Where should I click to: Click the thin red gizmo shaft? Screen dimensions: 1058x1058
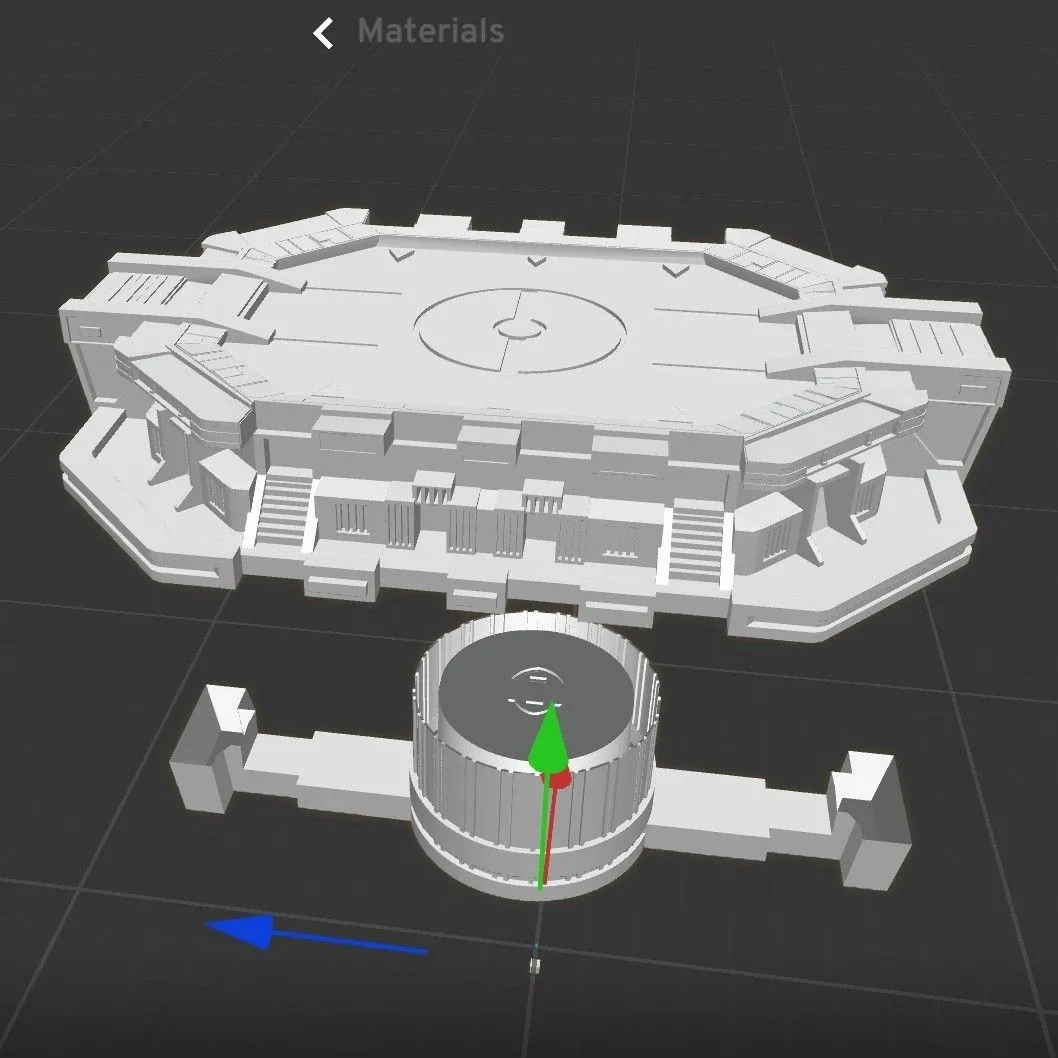click(549, 834)
